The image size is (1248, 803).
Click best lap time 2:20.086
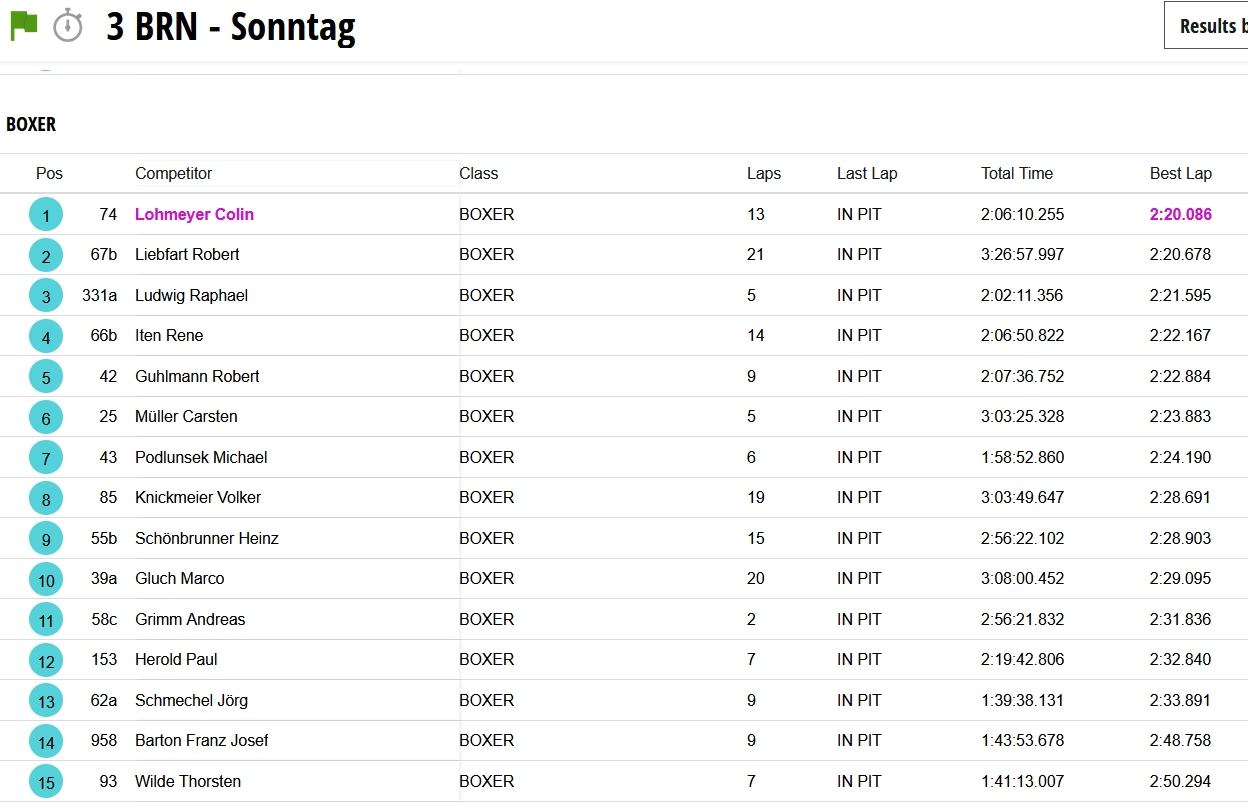pos(1180,215)
